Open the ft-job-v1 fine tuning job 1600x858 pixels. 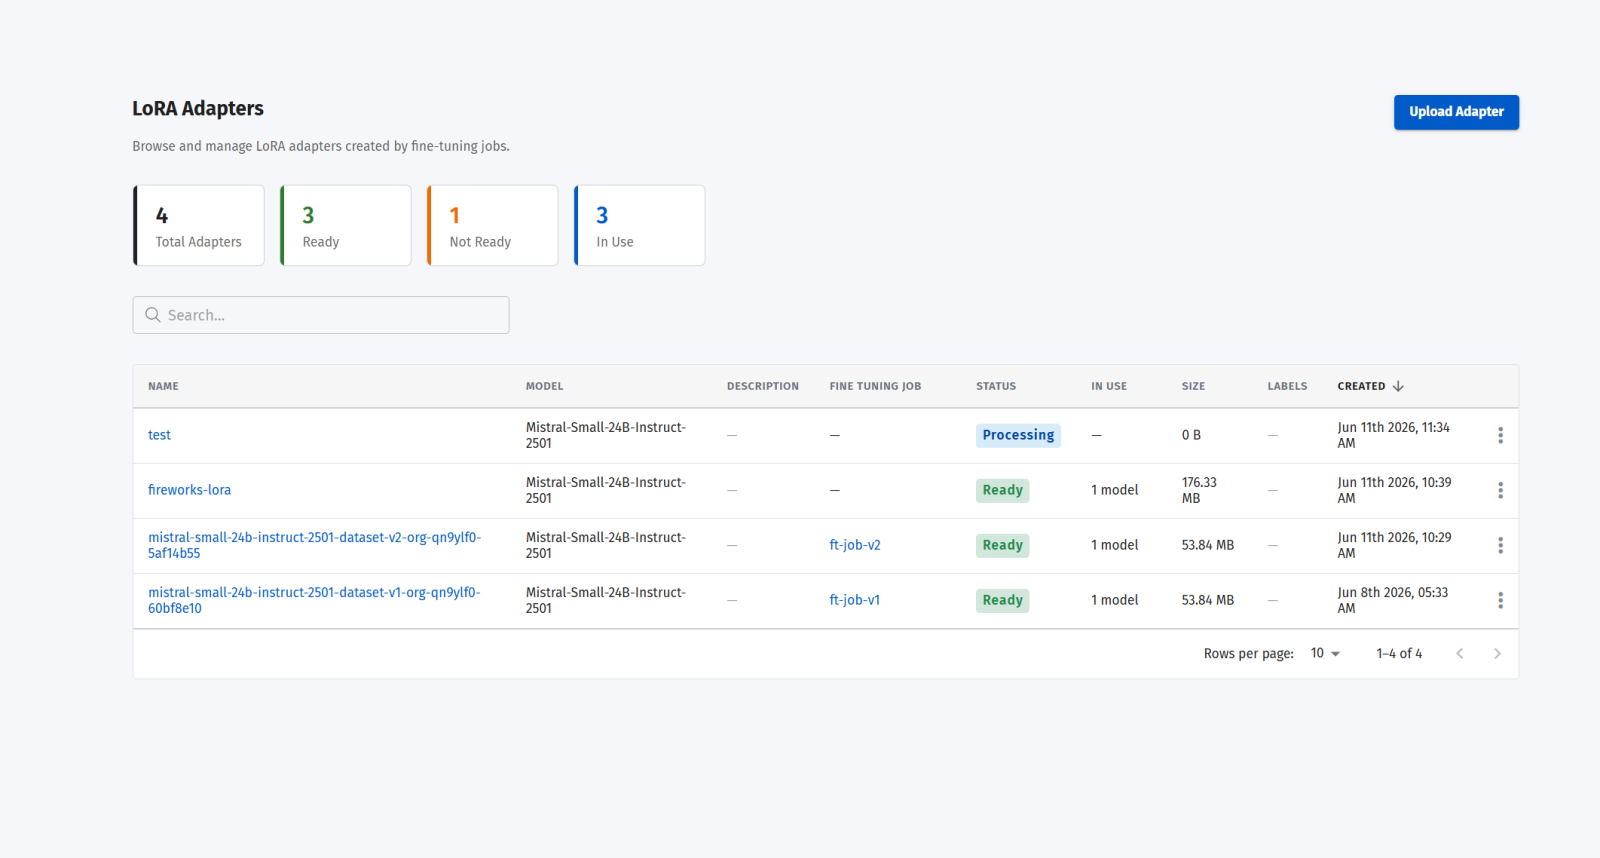click(855, 600)
